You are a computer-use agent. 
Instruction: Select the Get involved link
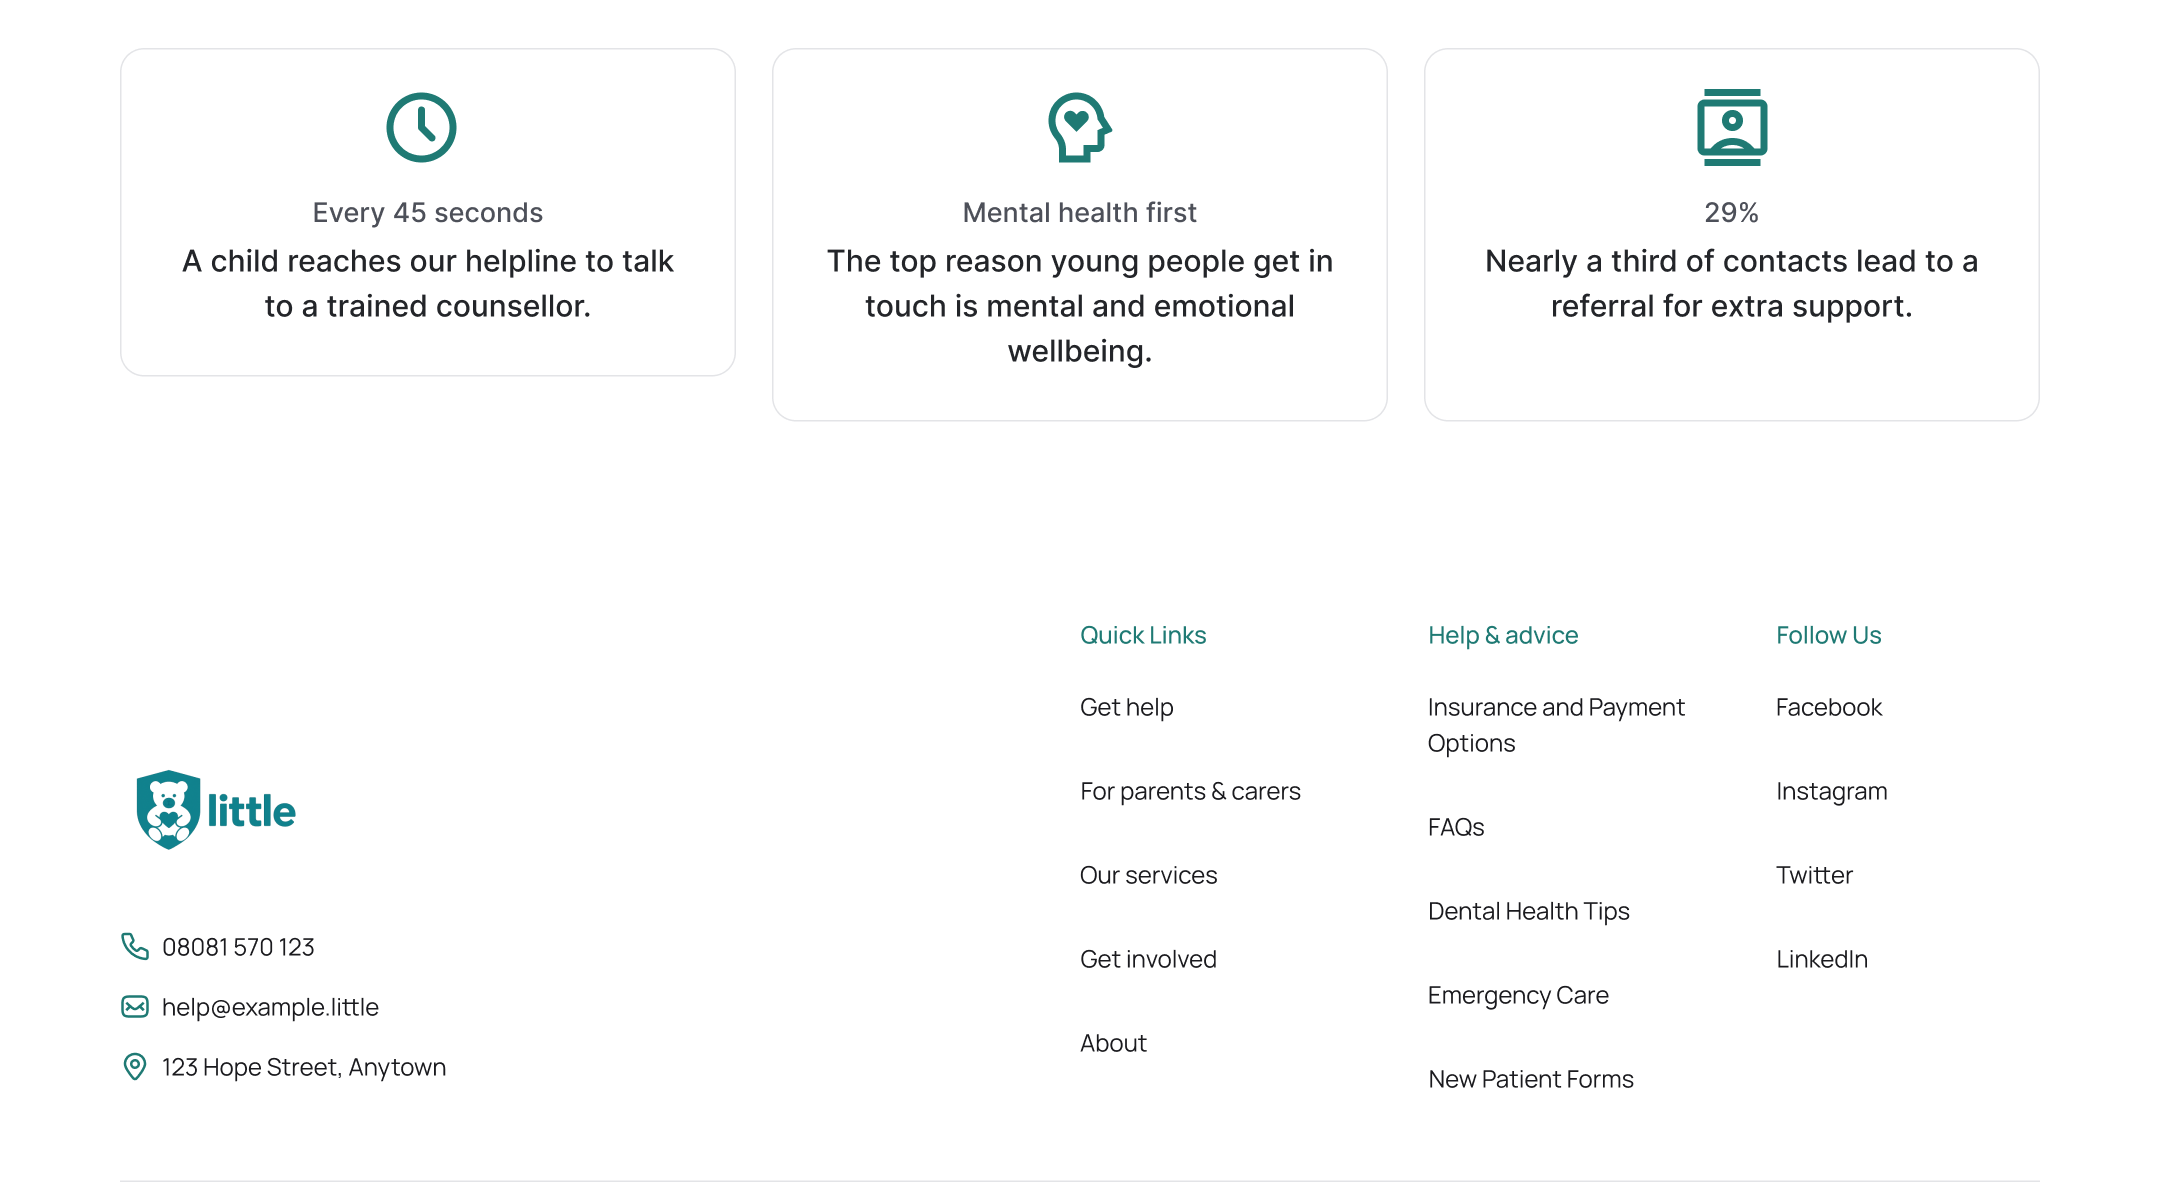pyautogui.click(x=1148, y=959)
